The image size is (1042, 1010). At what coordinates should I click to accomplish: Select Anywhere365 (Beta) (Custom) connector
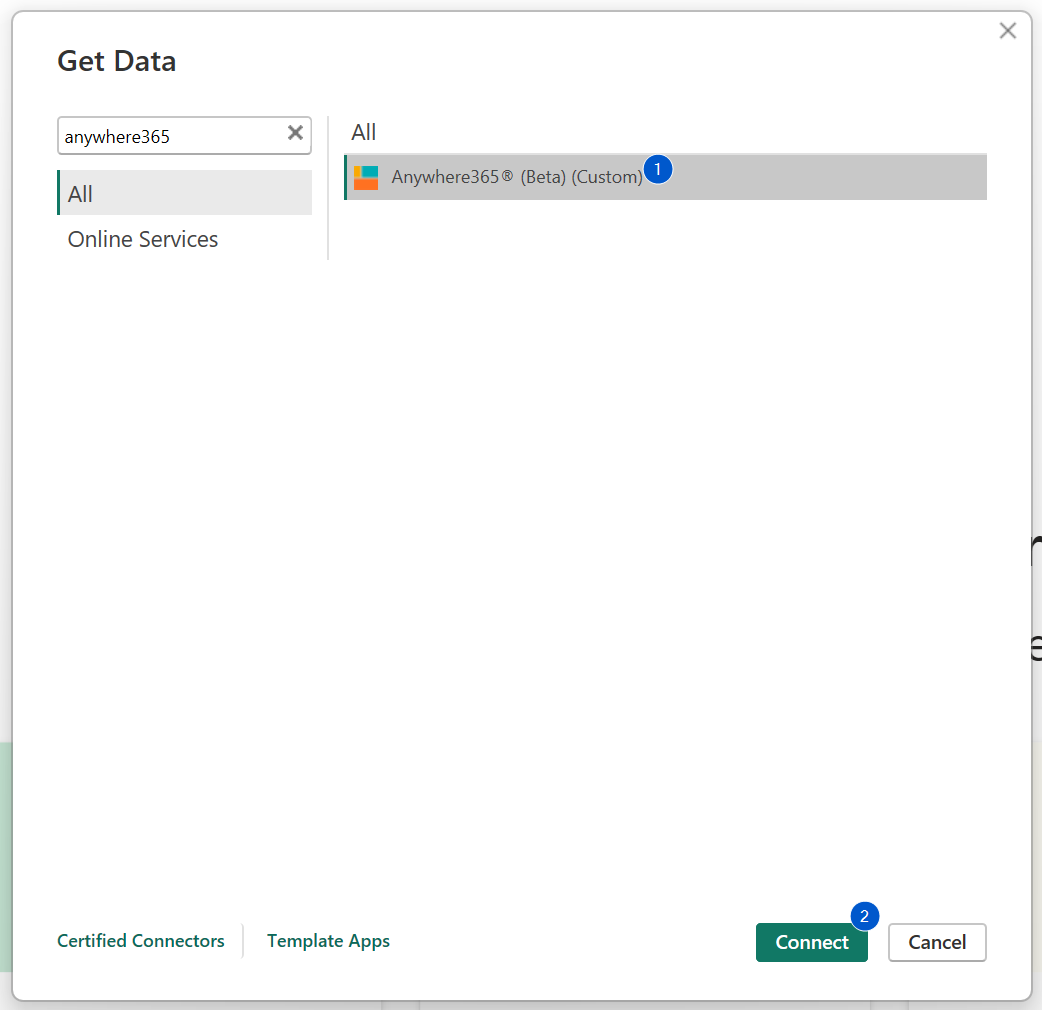665,177
